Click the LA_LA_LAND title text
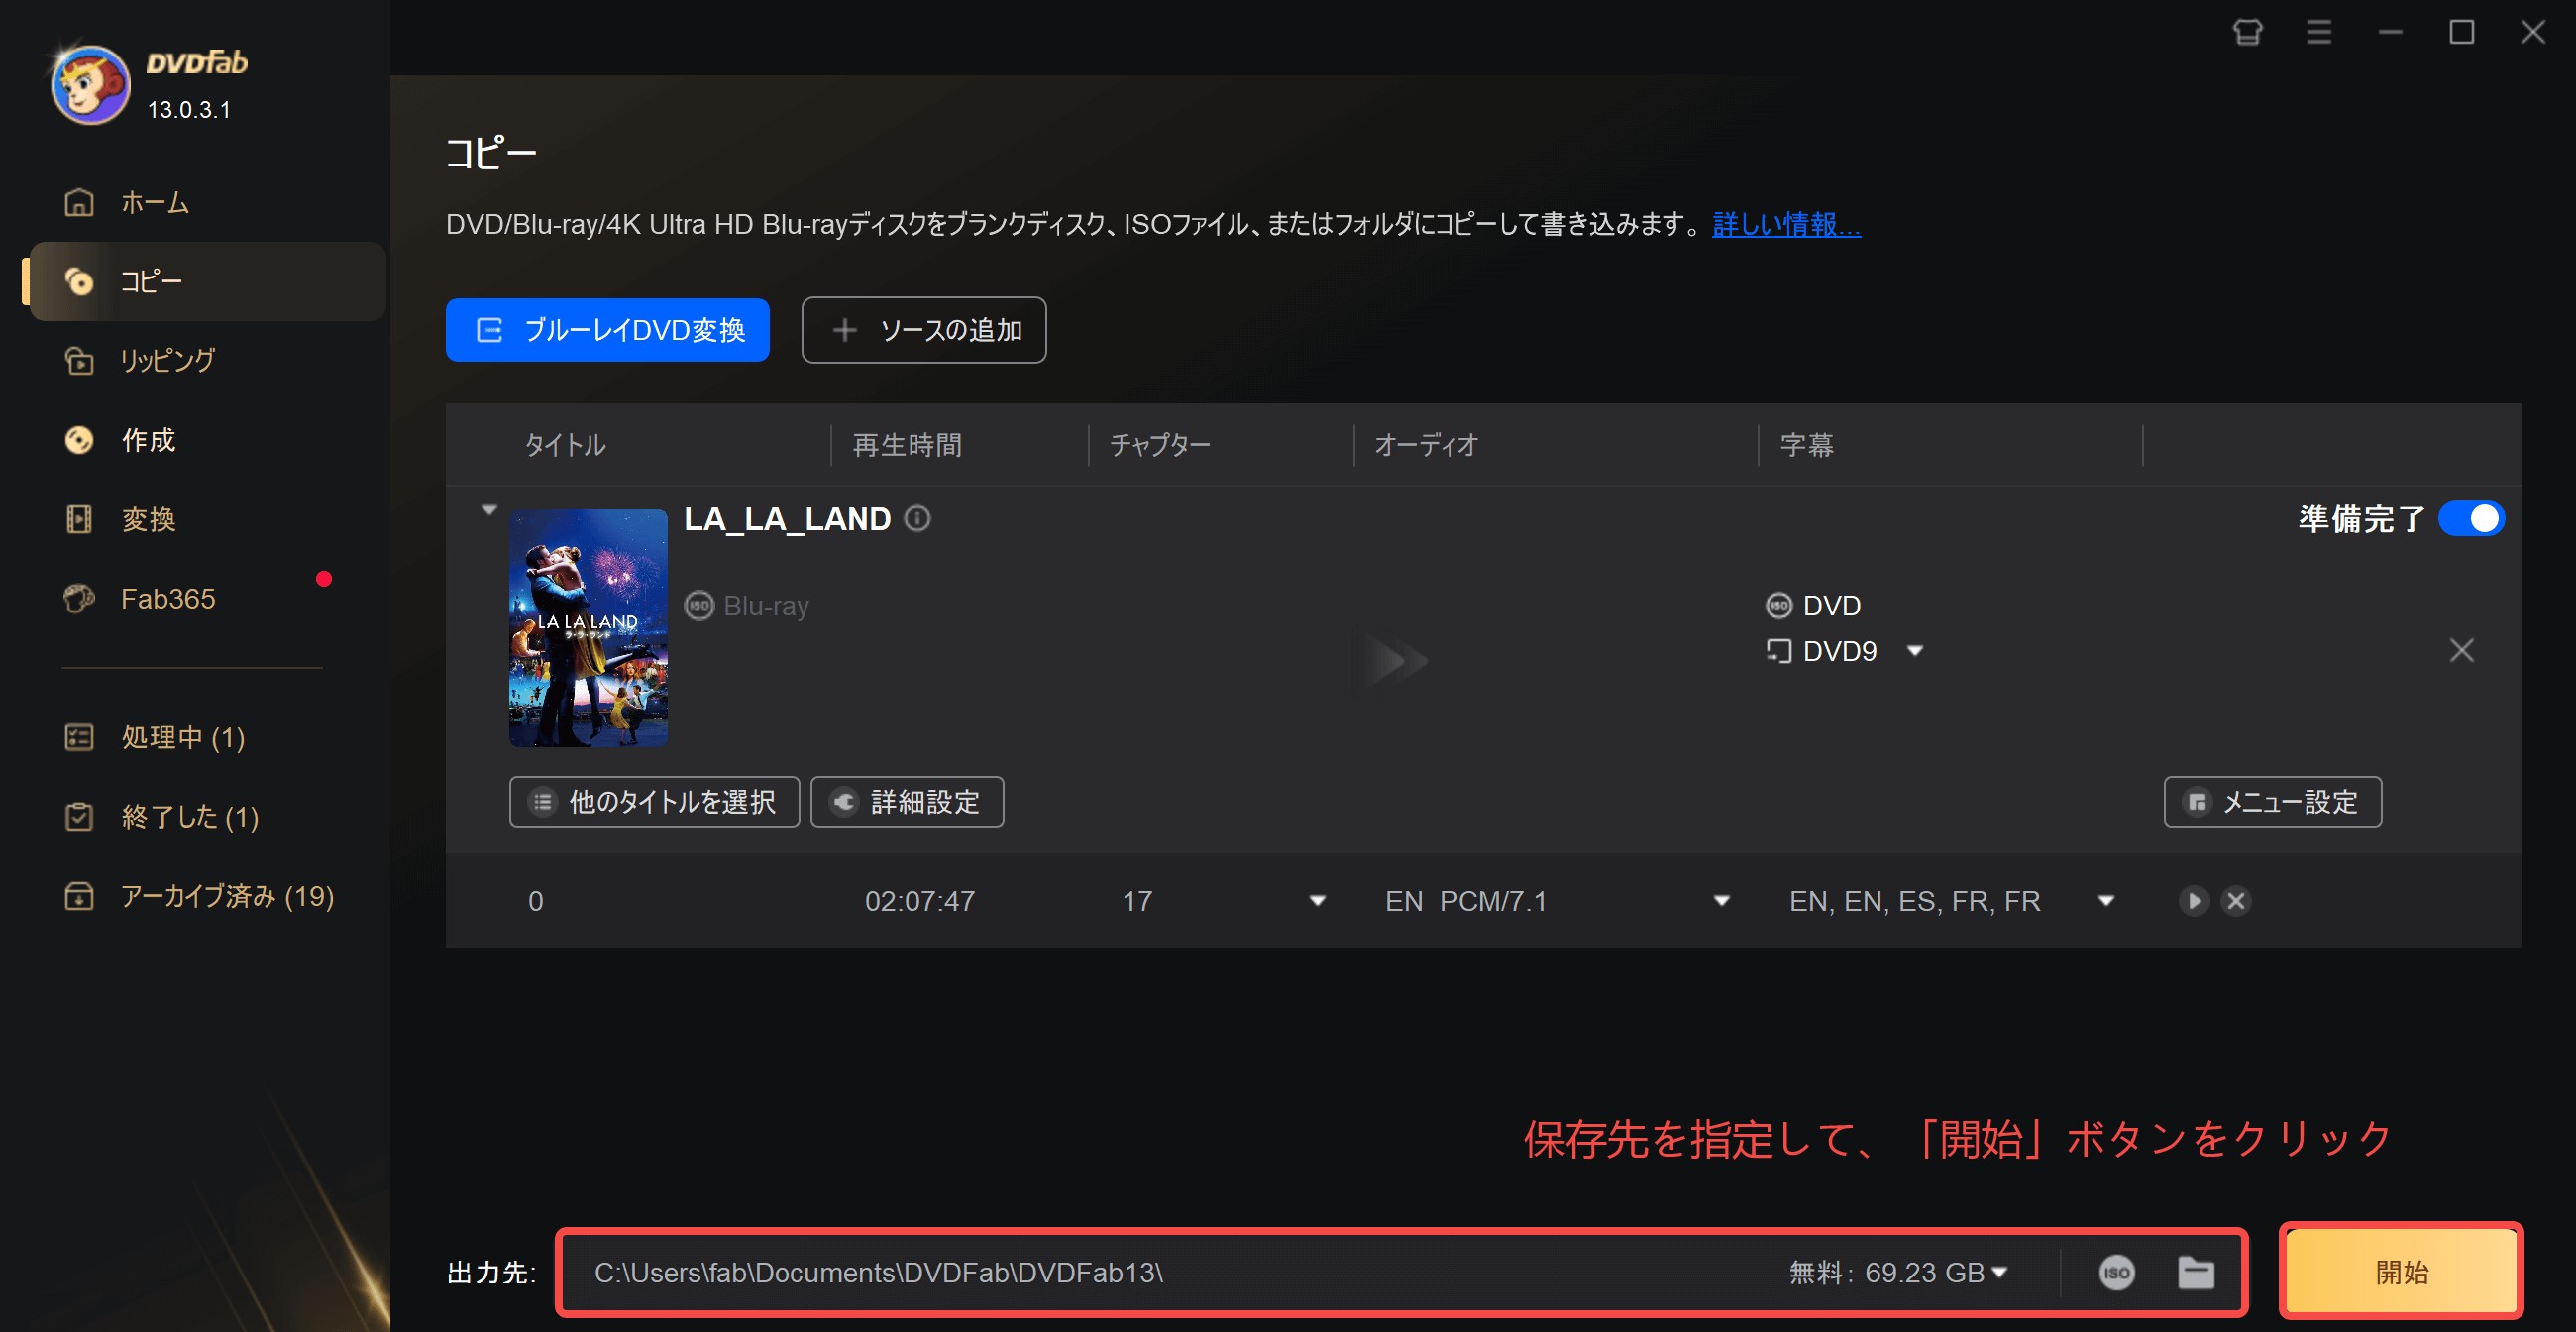This screenshot has width=2576, height=1332. tap(787, 519)
